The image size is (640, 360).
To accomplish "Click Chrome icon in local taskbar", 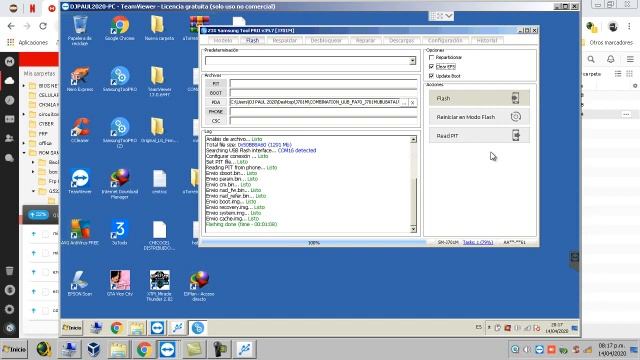I will pyautogui.click(x=144, y=349).
